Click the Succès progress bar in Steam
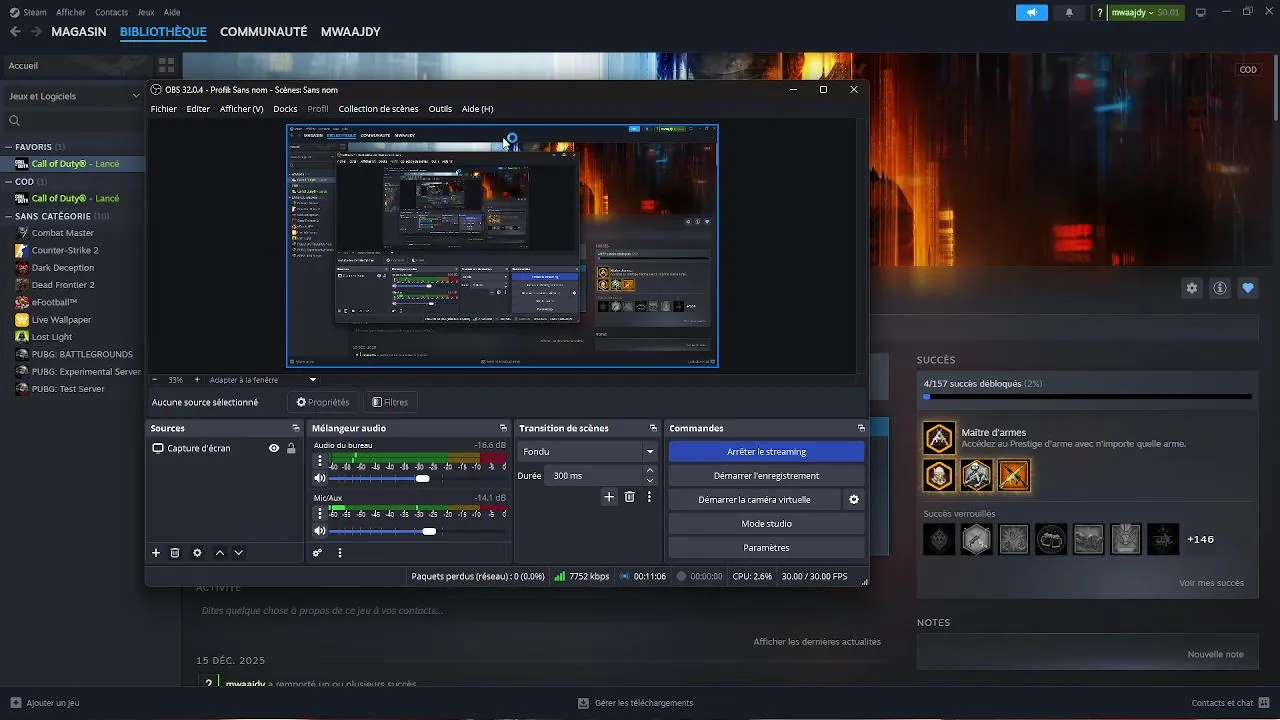Image resolution: width=1280 pixels, height=720 pixels. tap(1088, 397)
